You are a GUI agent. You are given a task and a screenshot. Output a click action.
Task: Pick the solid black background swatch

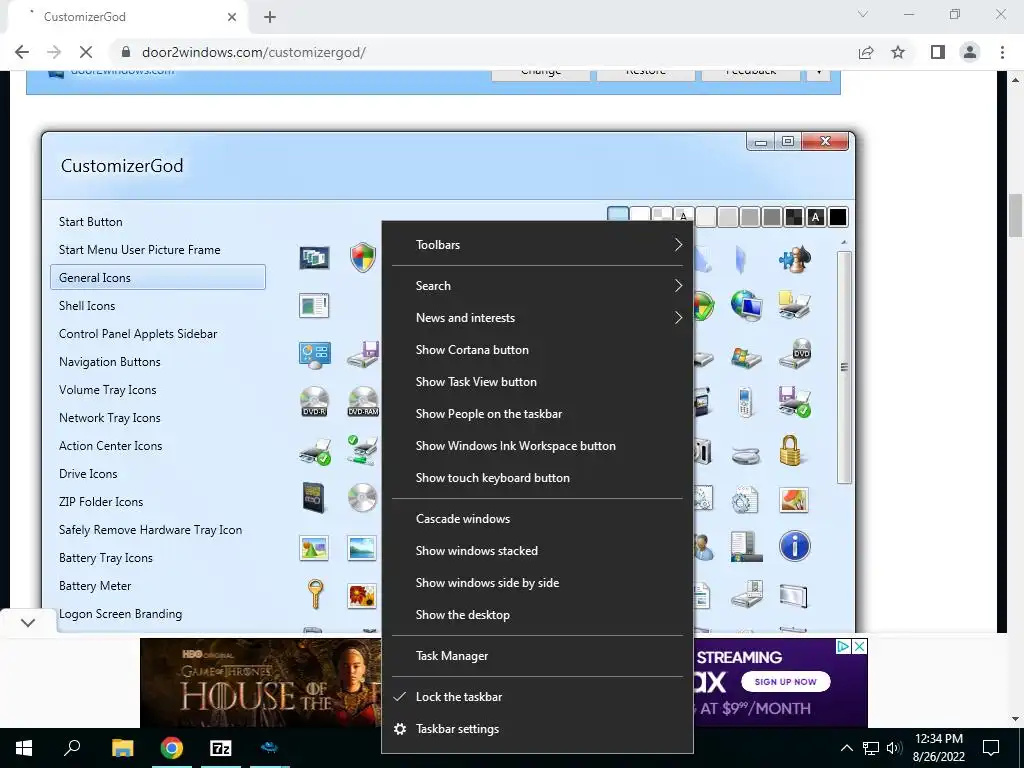coord(837,217)
